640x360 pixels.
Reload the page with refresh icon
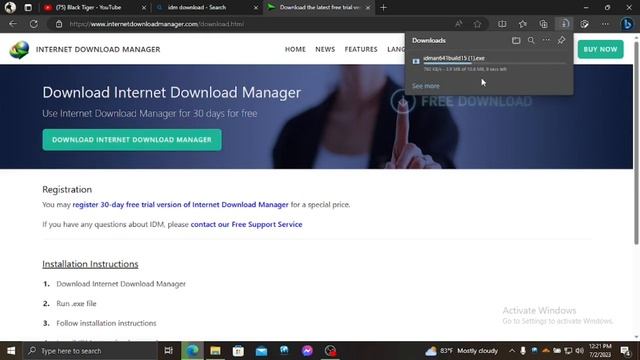[34, 24]
